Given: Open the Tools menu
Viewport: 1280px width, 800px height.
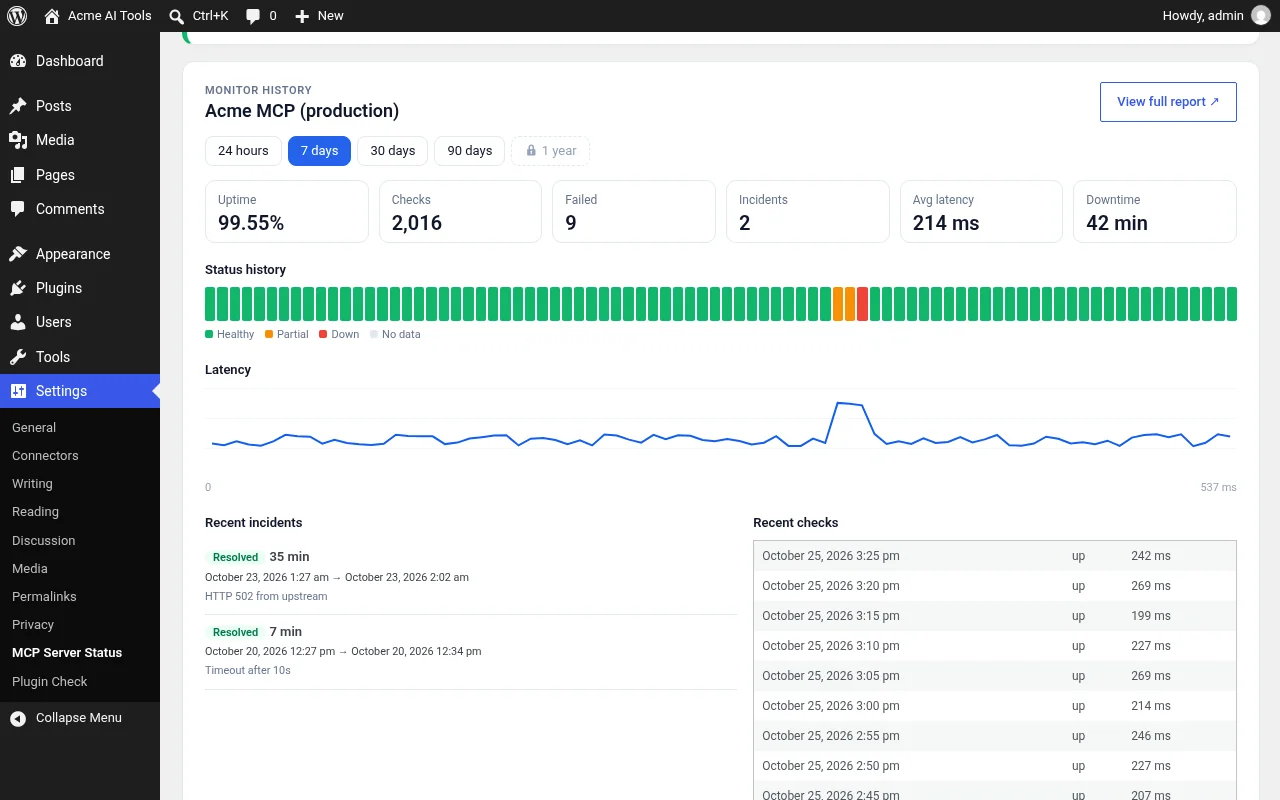Looking at the screenshot, I should [80, 357].
